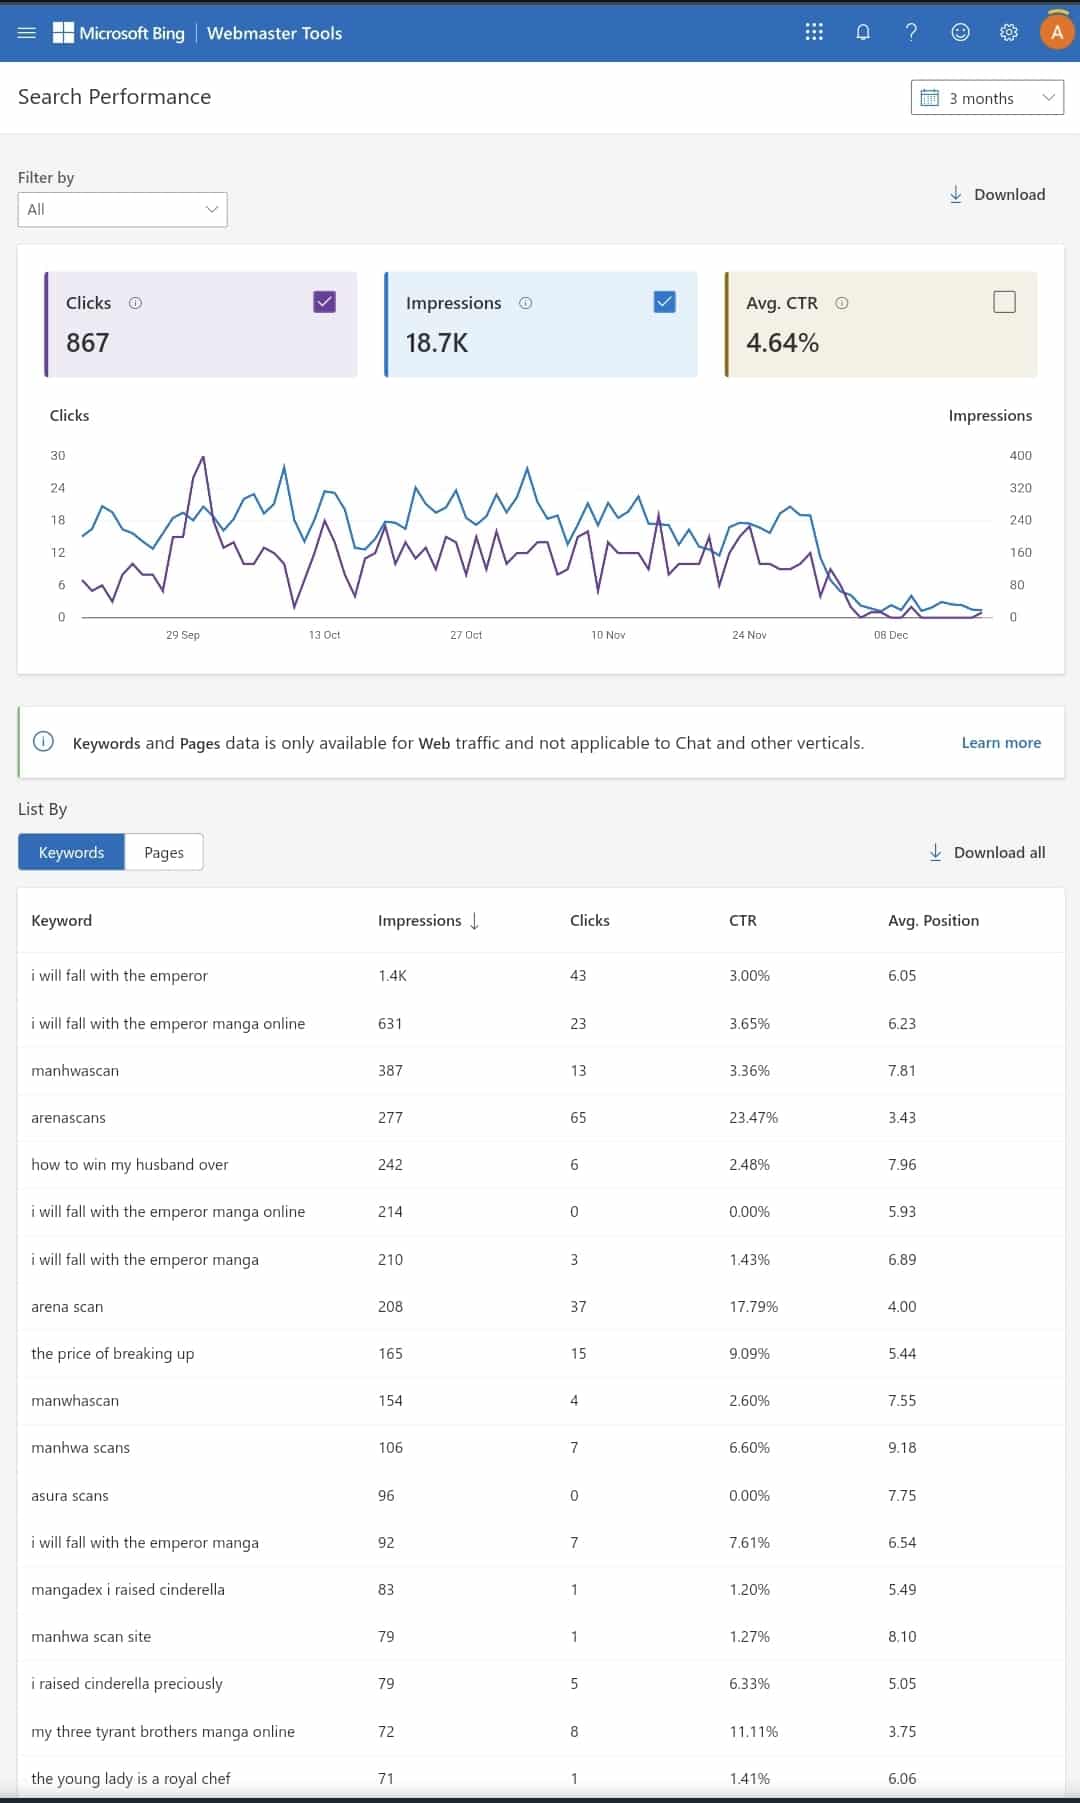Uncheck the Clicks metric checkbox
This screenshot has height=1803, width=1080.
click(x=324, y=302)
